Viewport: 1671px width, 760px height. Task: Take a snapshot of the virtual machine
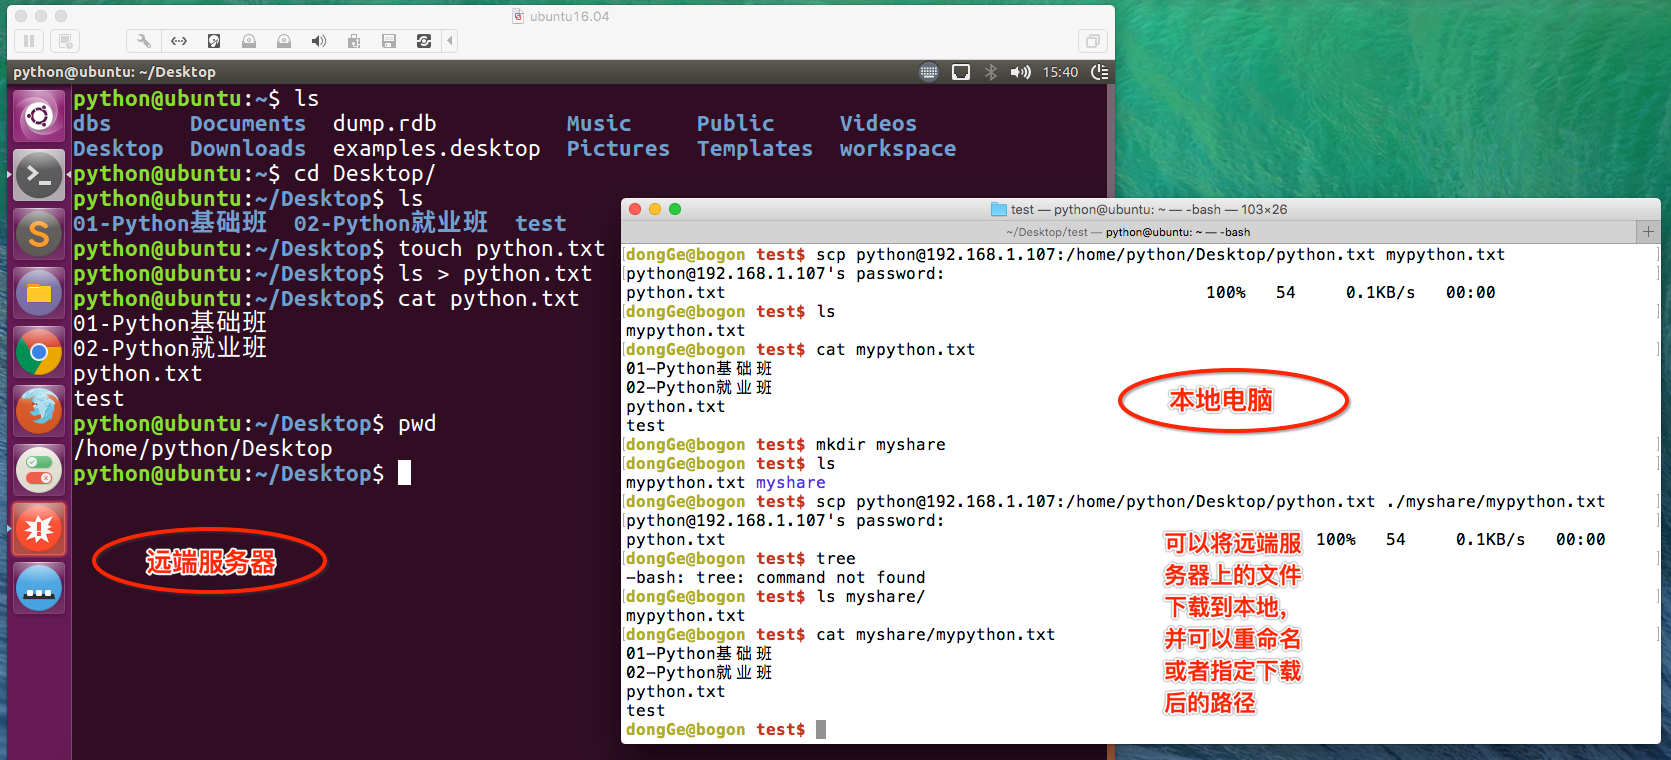pyautogui.click(x=65, y=41)
